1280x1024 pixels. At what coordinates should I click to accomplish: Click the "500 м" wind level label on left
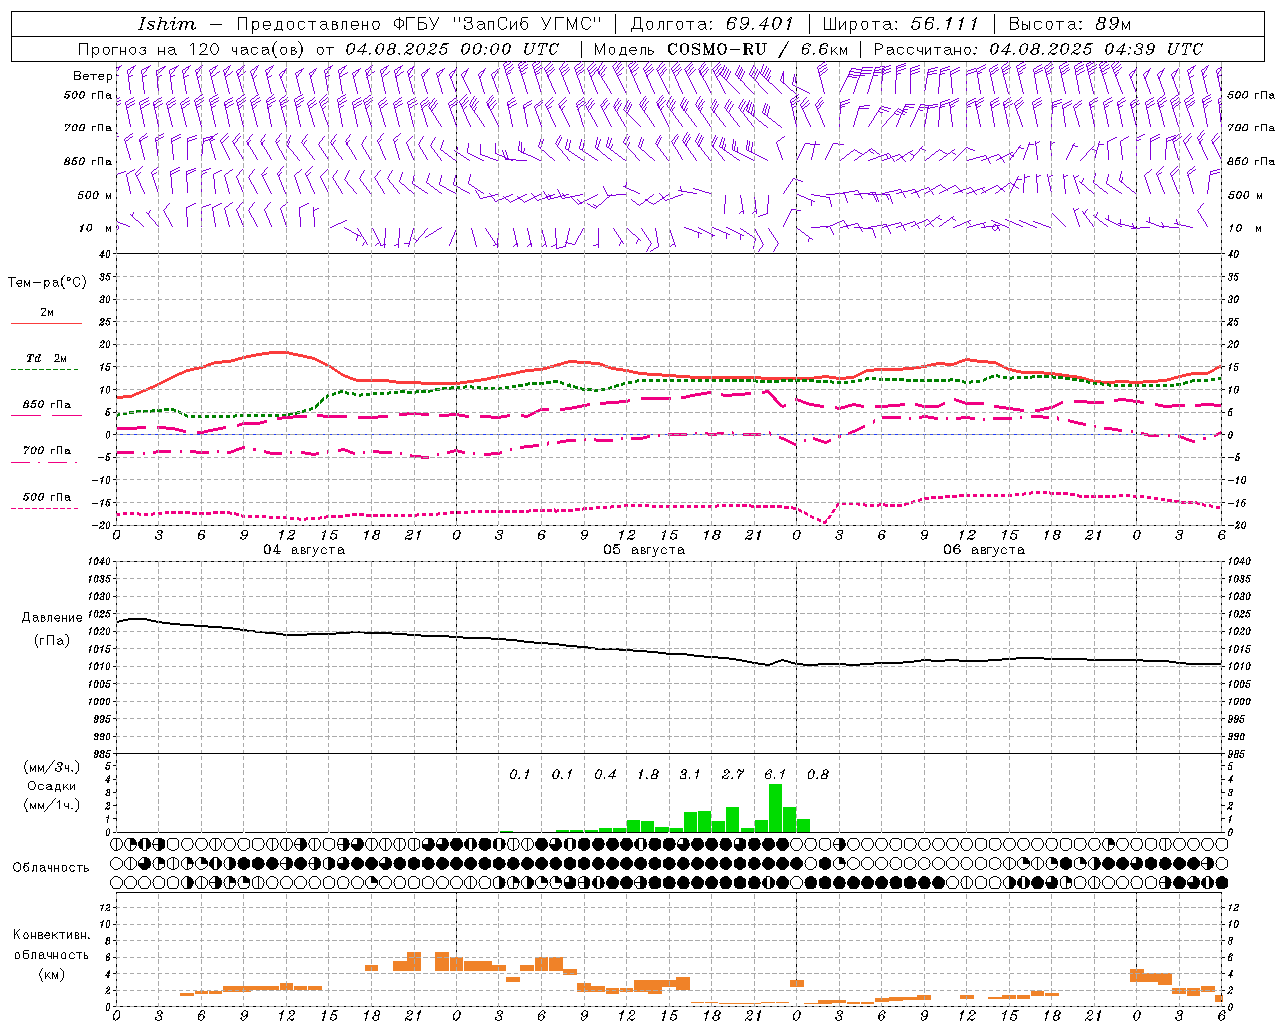(95, 196)
